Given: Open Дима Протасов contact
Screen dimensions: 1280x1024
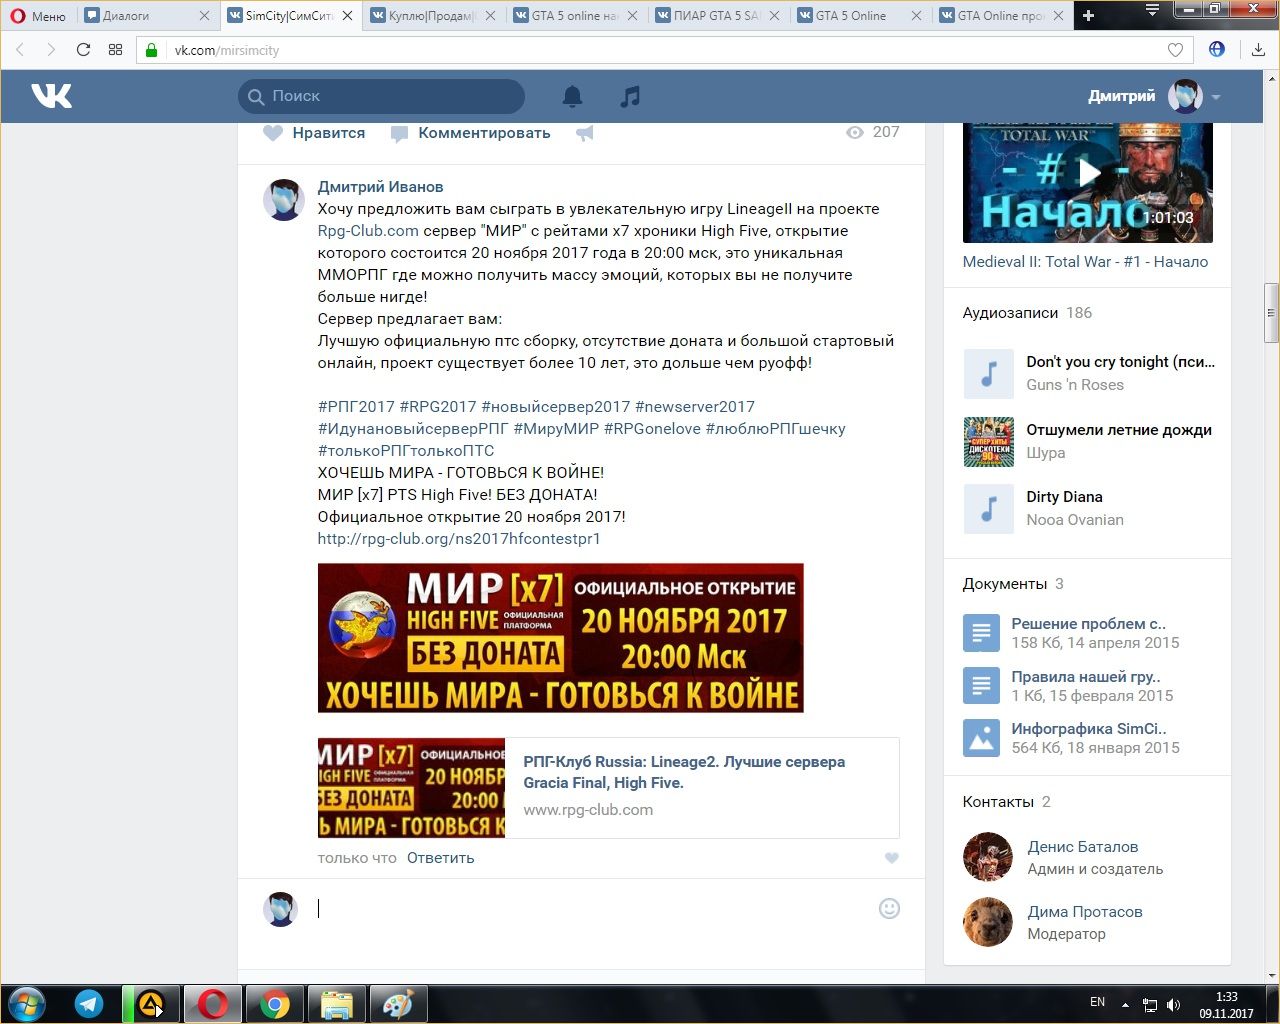Looking at the screenshot, I should click(1085, 912).
